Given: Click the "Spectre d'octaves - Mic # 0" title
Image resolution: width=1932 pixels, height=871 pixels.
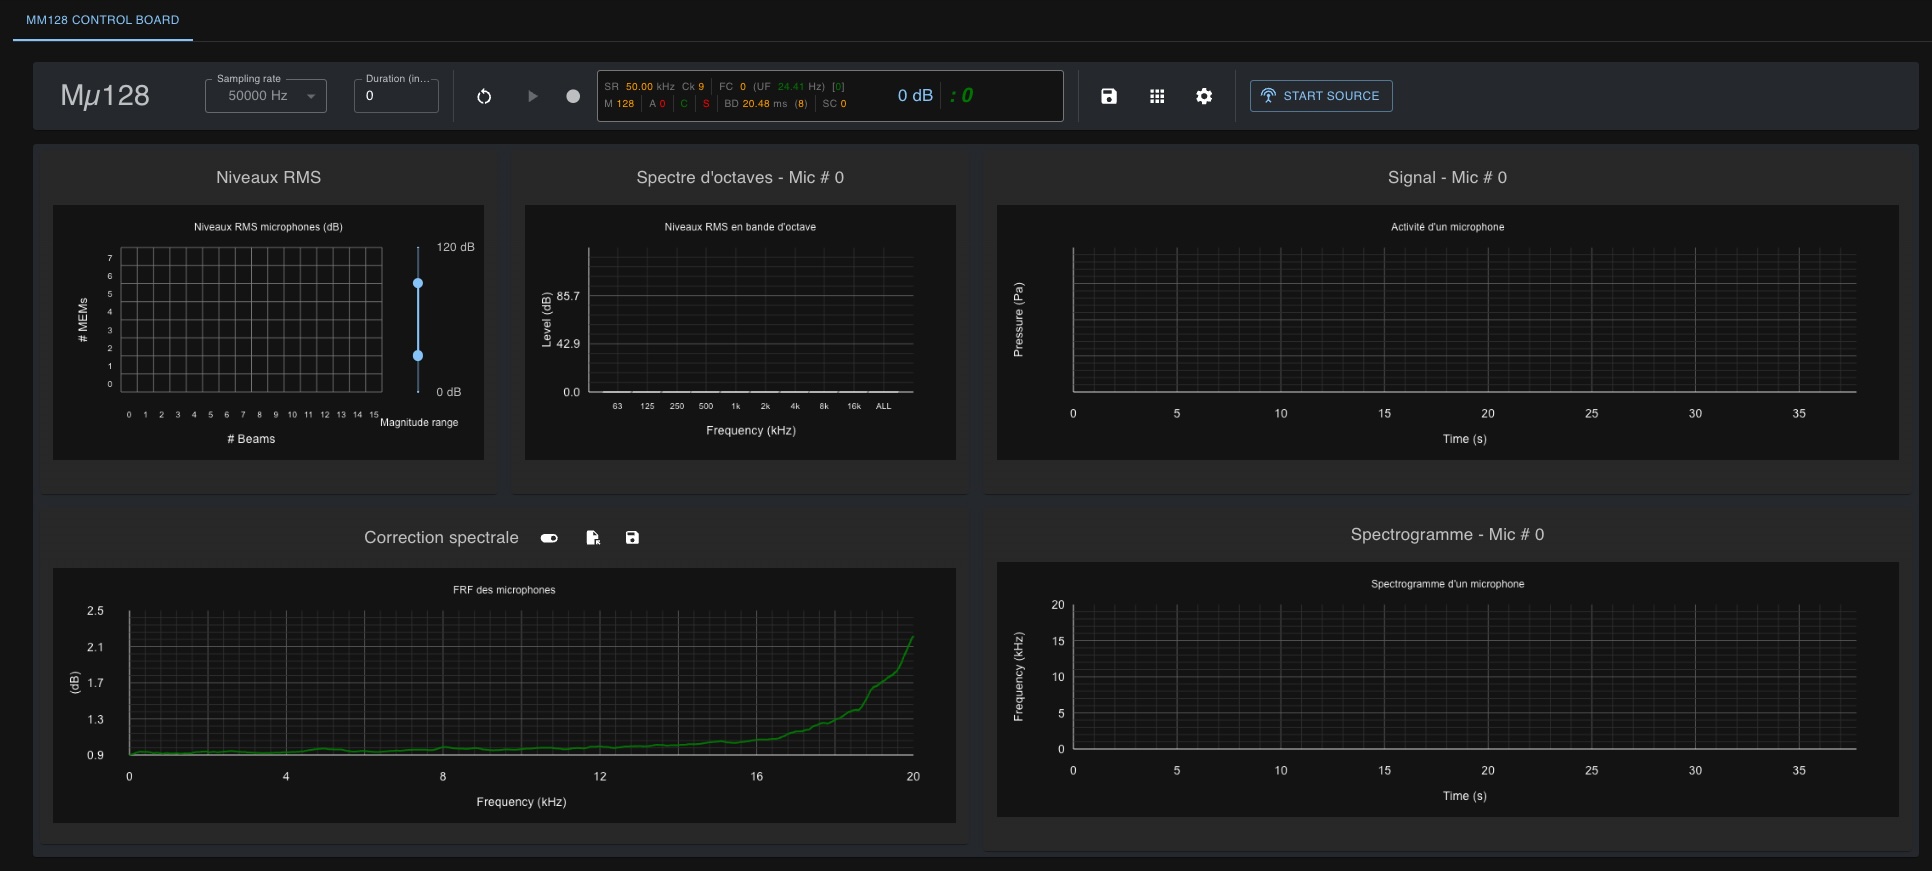Looking at the screenshot, I should (740, 177).
